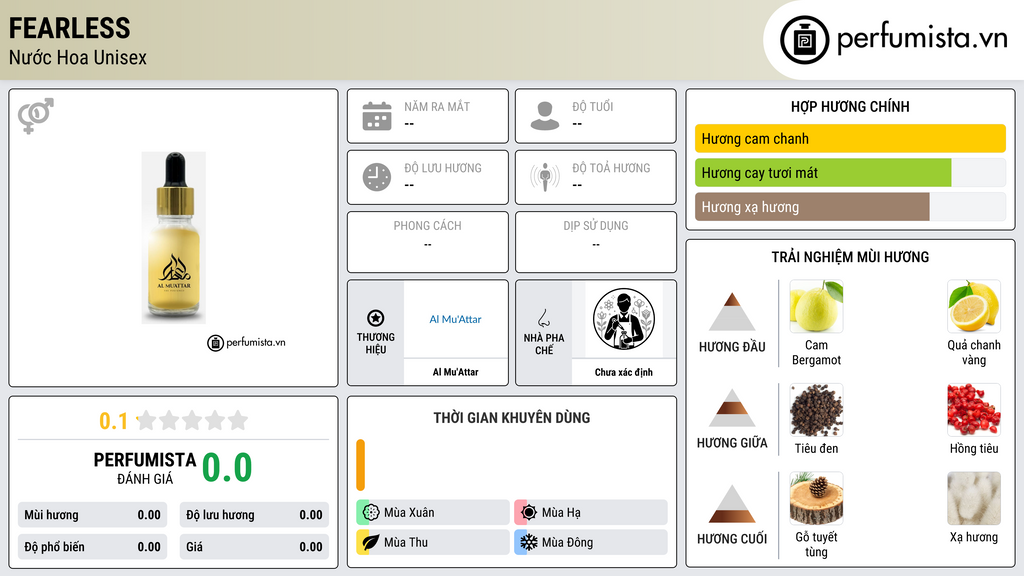Click the Phong Cách info box
The image size is (1024, 576).
click(x=428, y=242)
